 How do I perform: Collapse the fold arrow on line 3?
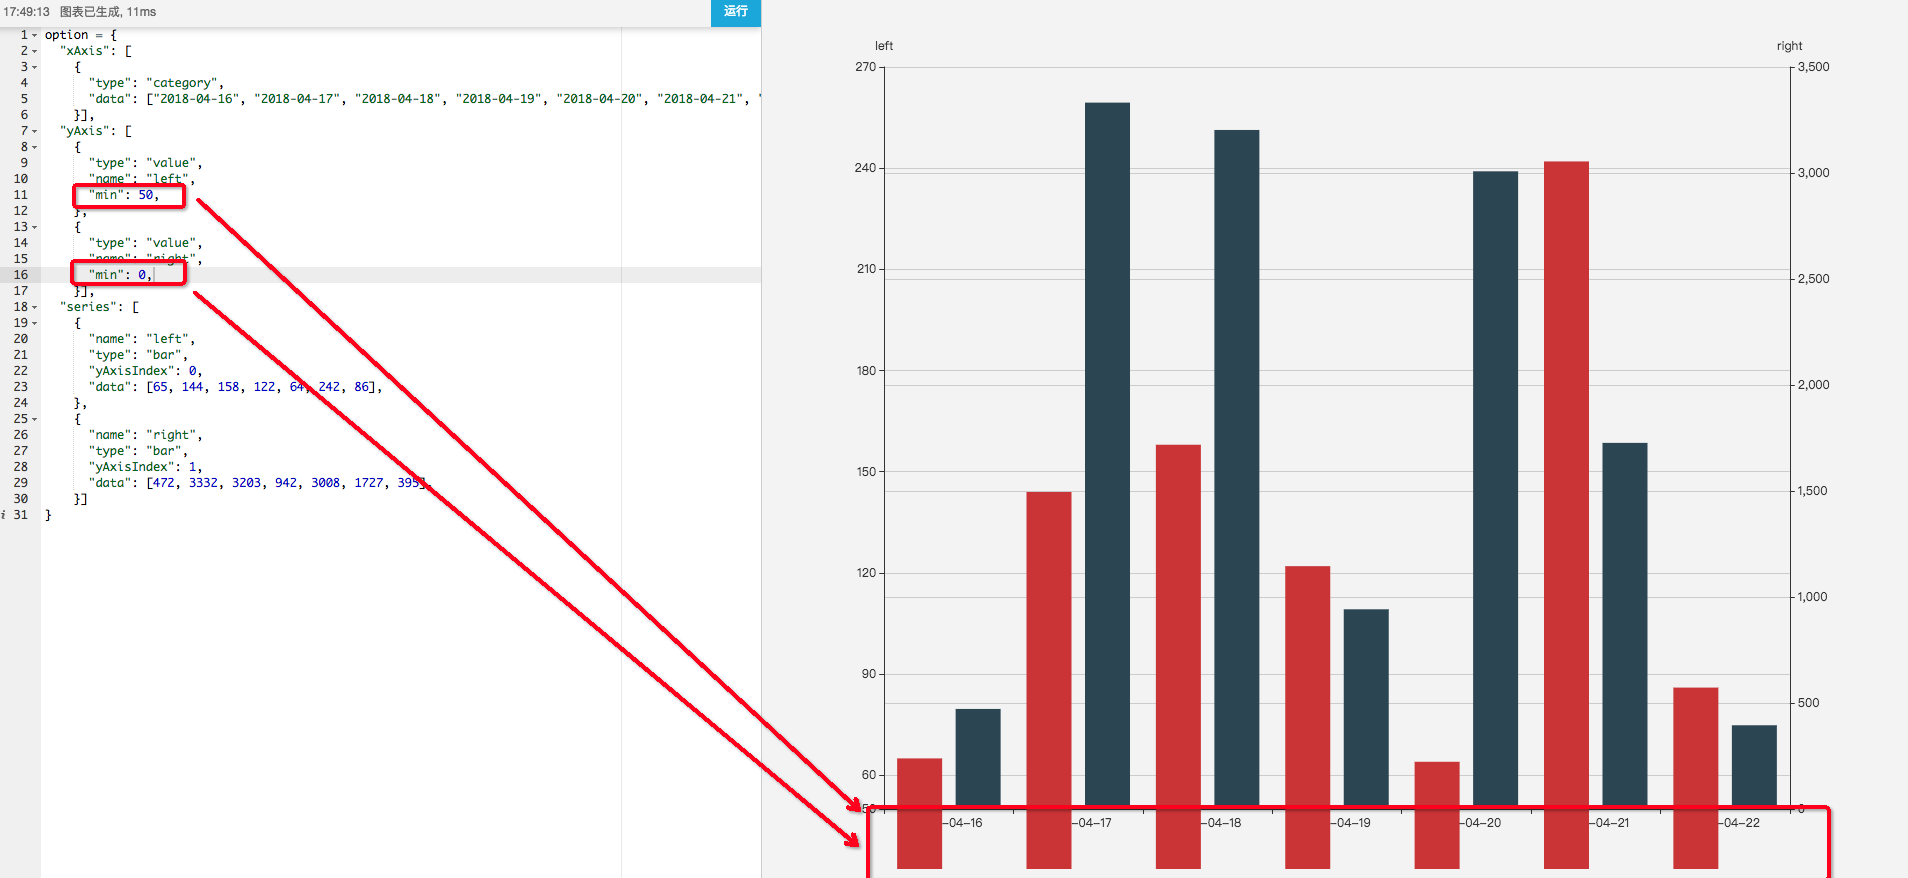click(x=34, y=67)
